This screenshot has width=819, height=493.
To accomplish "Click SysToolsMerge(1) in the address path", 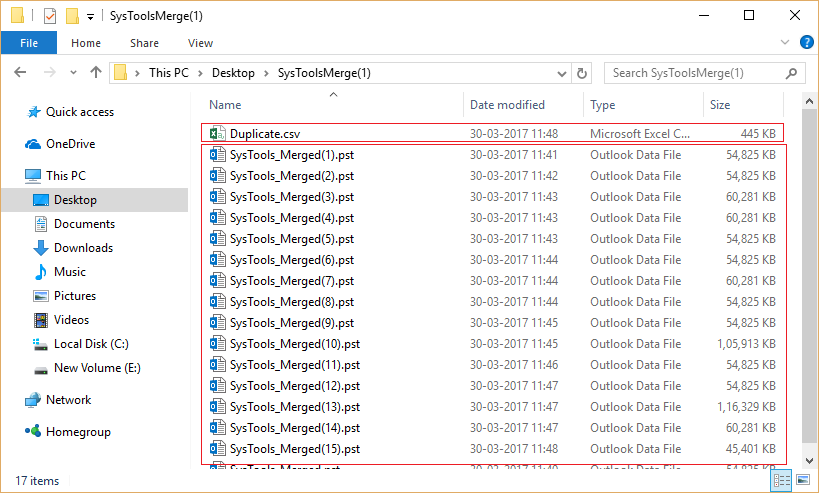I will [x=324, y=73].
